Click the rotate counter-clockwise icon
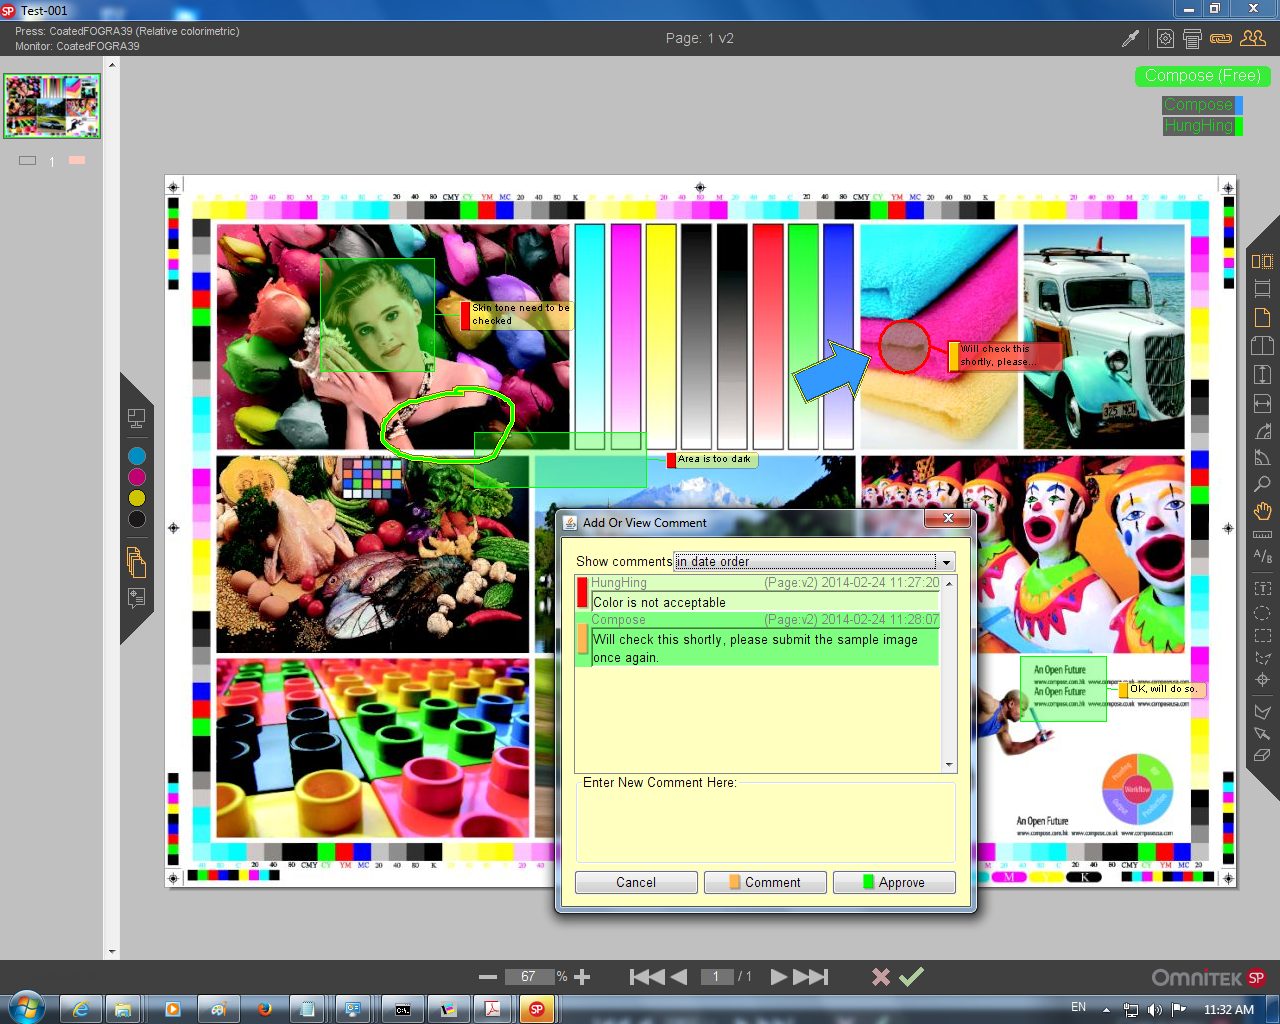1280x1024 pixels. point(1262,457)
